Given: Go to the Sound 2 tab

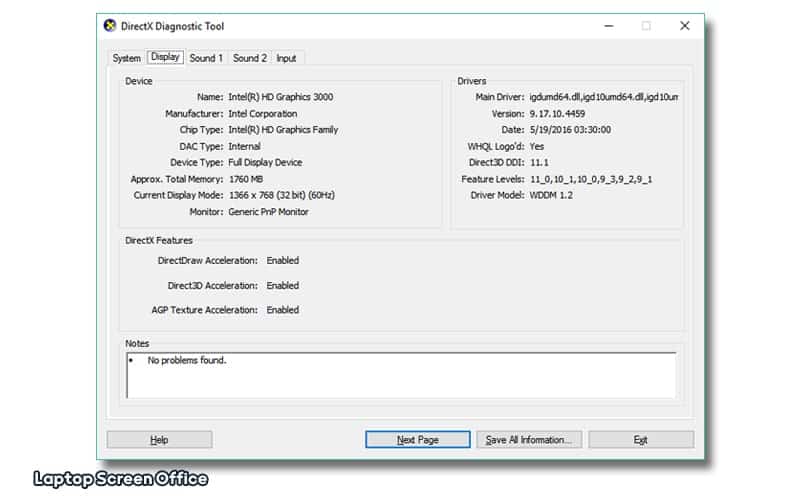Looking at the screenshot, I should [250, 58].
